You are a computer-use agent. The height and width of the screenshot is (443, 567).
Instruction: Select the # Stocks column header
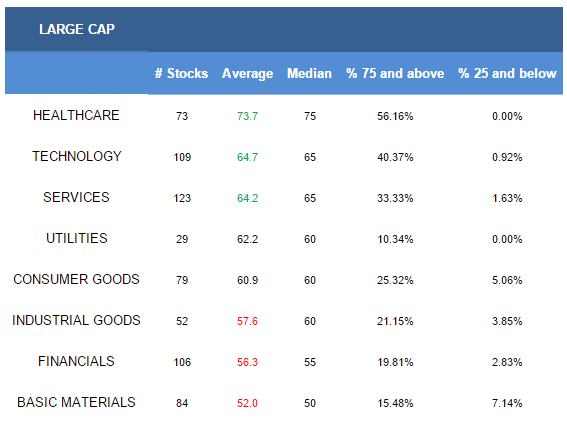click(182, 73)
